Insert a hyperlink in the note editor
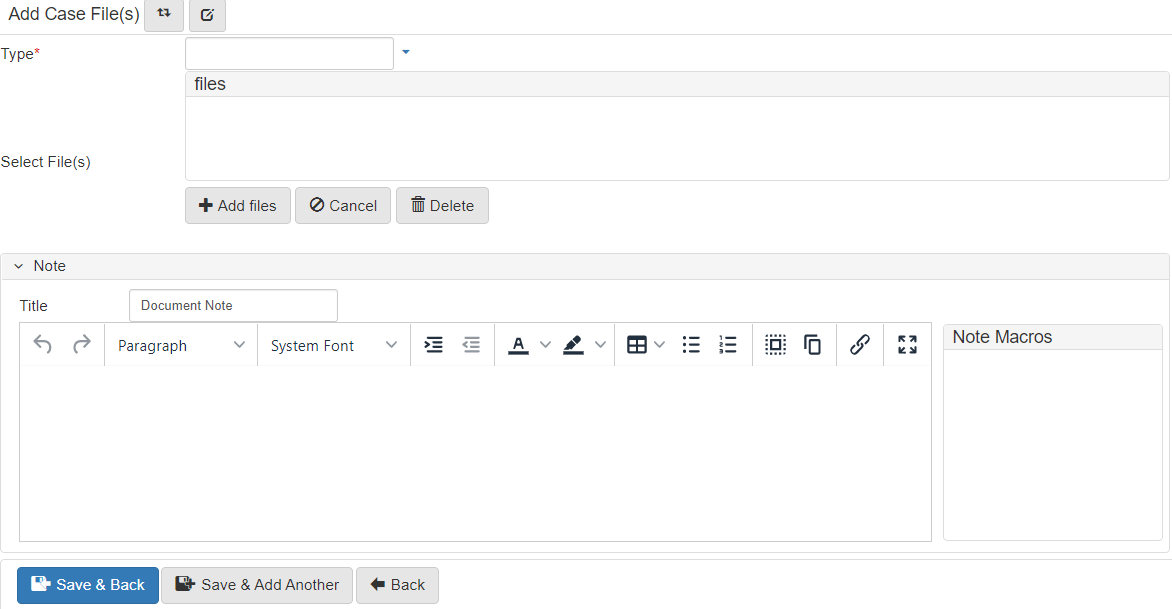This screenshot has height=609, width=1172. click(x=859, y=344)
